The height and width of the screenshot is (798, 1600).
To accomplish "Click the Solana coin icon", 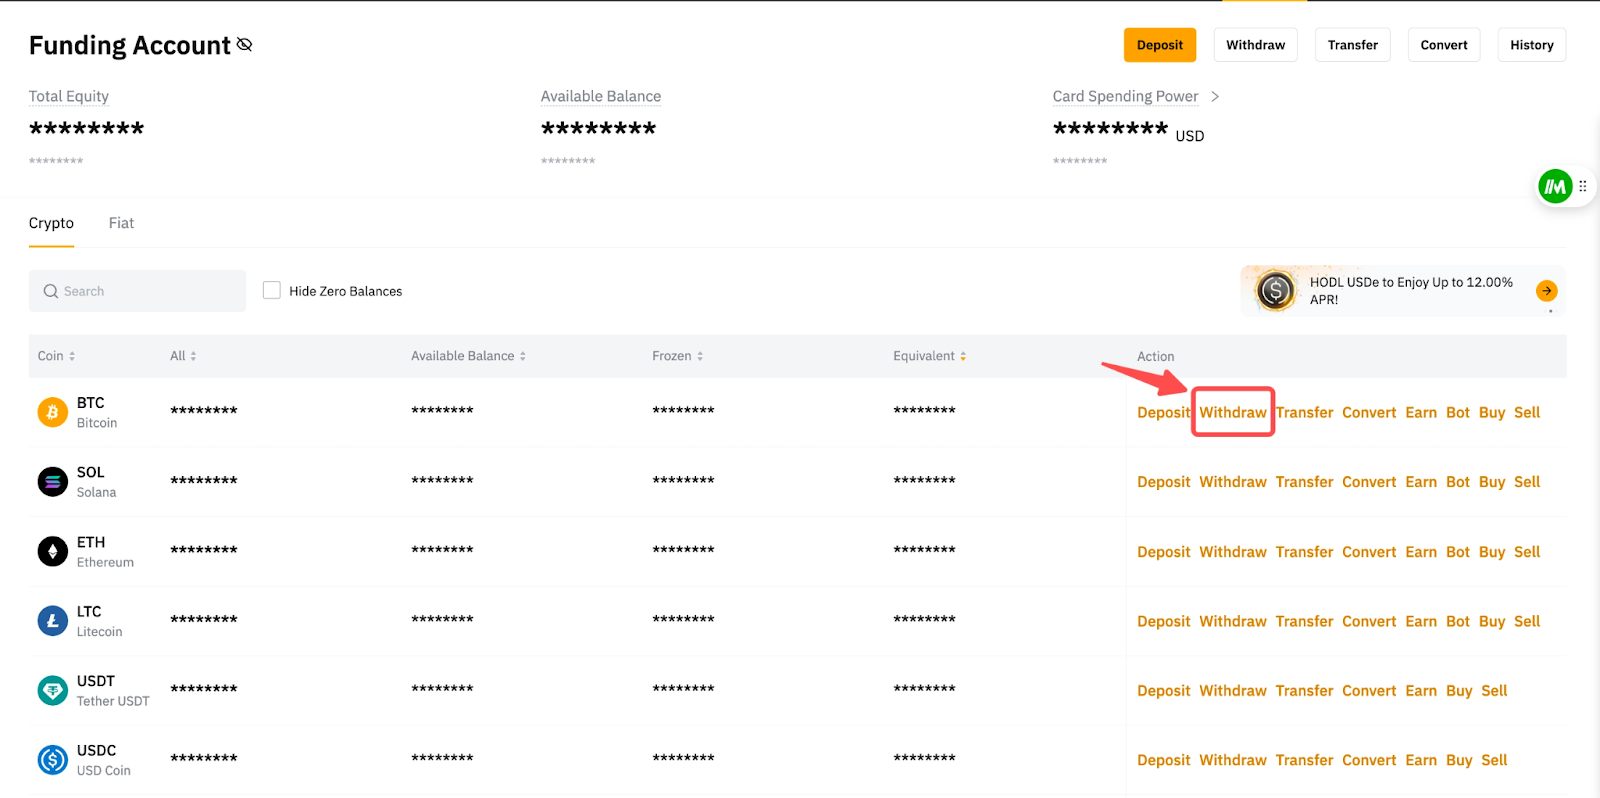I will coord(52,482).
